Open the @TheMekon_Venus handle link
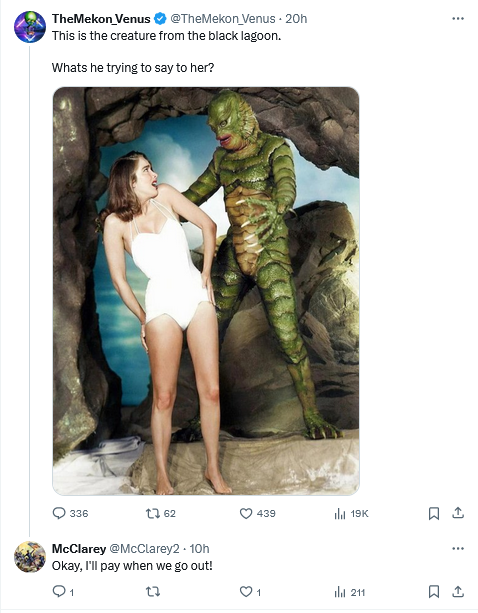 tap(223, 18)
